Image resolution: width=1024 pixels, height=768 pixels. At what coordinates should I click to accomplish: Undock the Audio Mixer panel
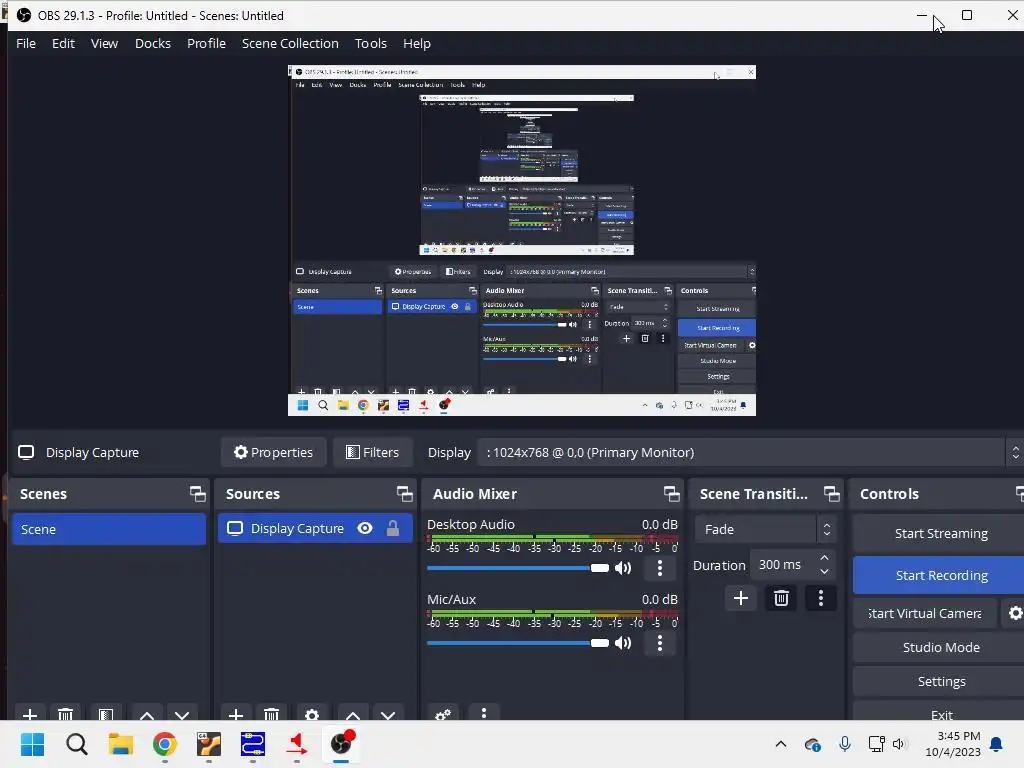pos(671,494)
